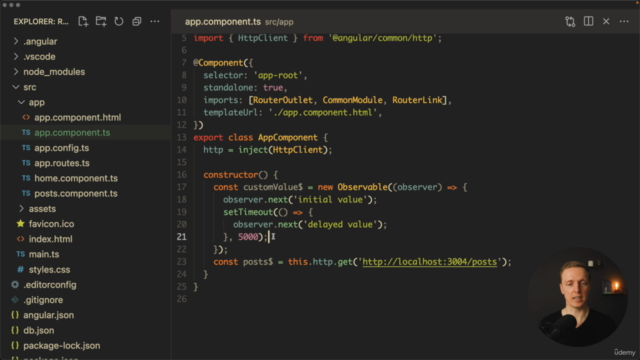The image size is (640, 360).
Task: Click the inject(HttpClient) call
Action: pyautogui.click(x=283, y=150)
